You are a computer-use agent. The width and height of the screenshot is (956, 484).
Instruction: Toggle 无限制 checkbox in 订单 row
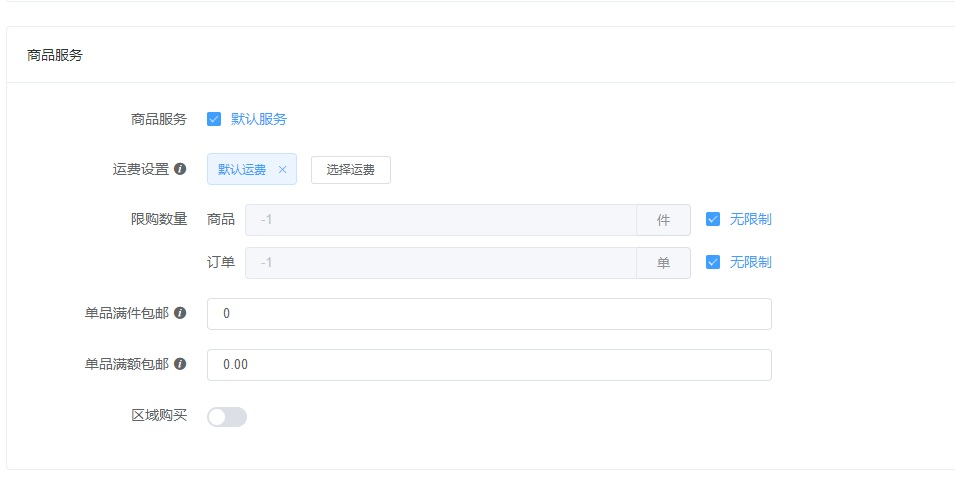[x=713, y=262]
